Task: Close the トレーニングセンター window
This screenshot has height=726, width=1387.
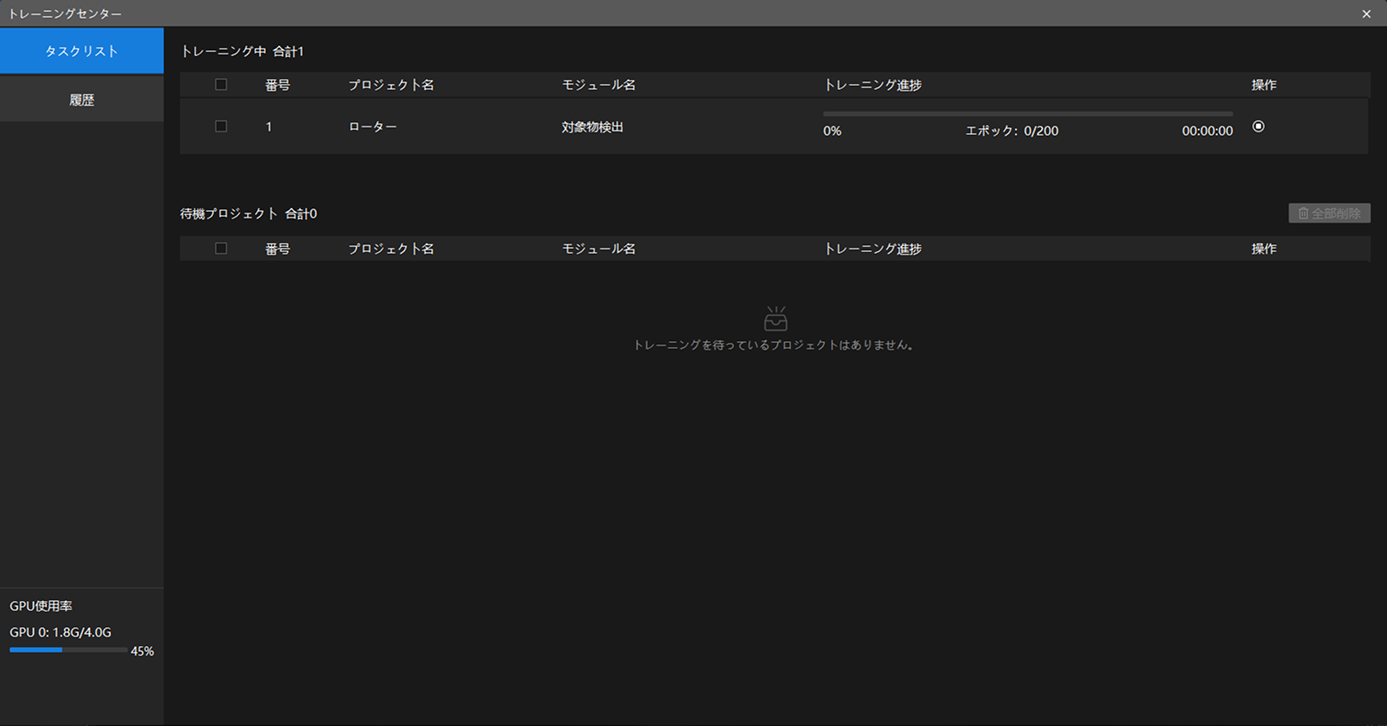Action: pyautogui.click(x=1366, y=14)
